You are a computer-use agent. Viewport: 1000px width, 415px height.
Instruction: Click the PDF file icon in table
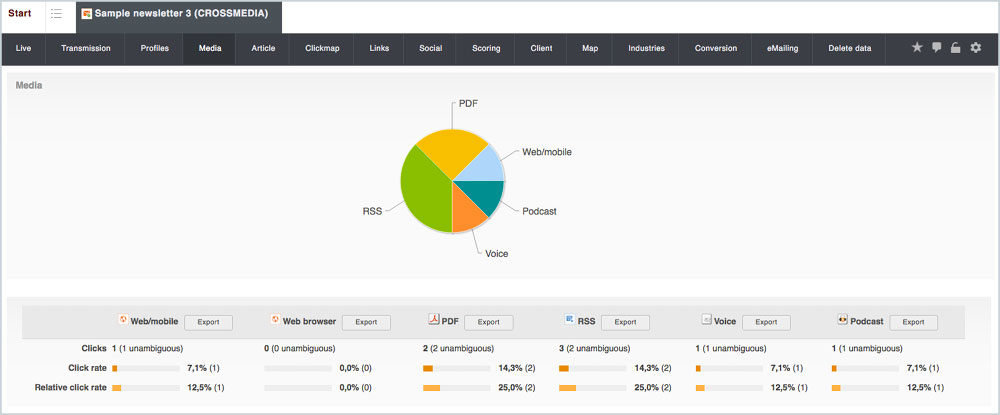click(x=434, y=320)
